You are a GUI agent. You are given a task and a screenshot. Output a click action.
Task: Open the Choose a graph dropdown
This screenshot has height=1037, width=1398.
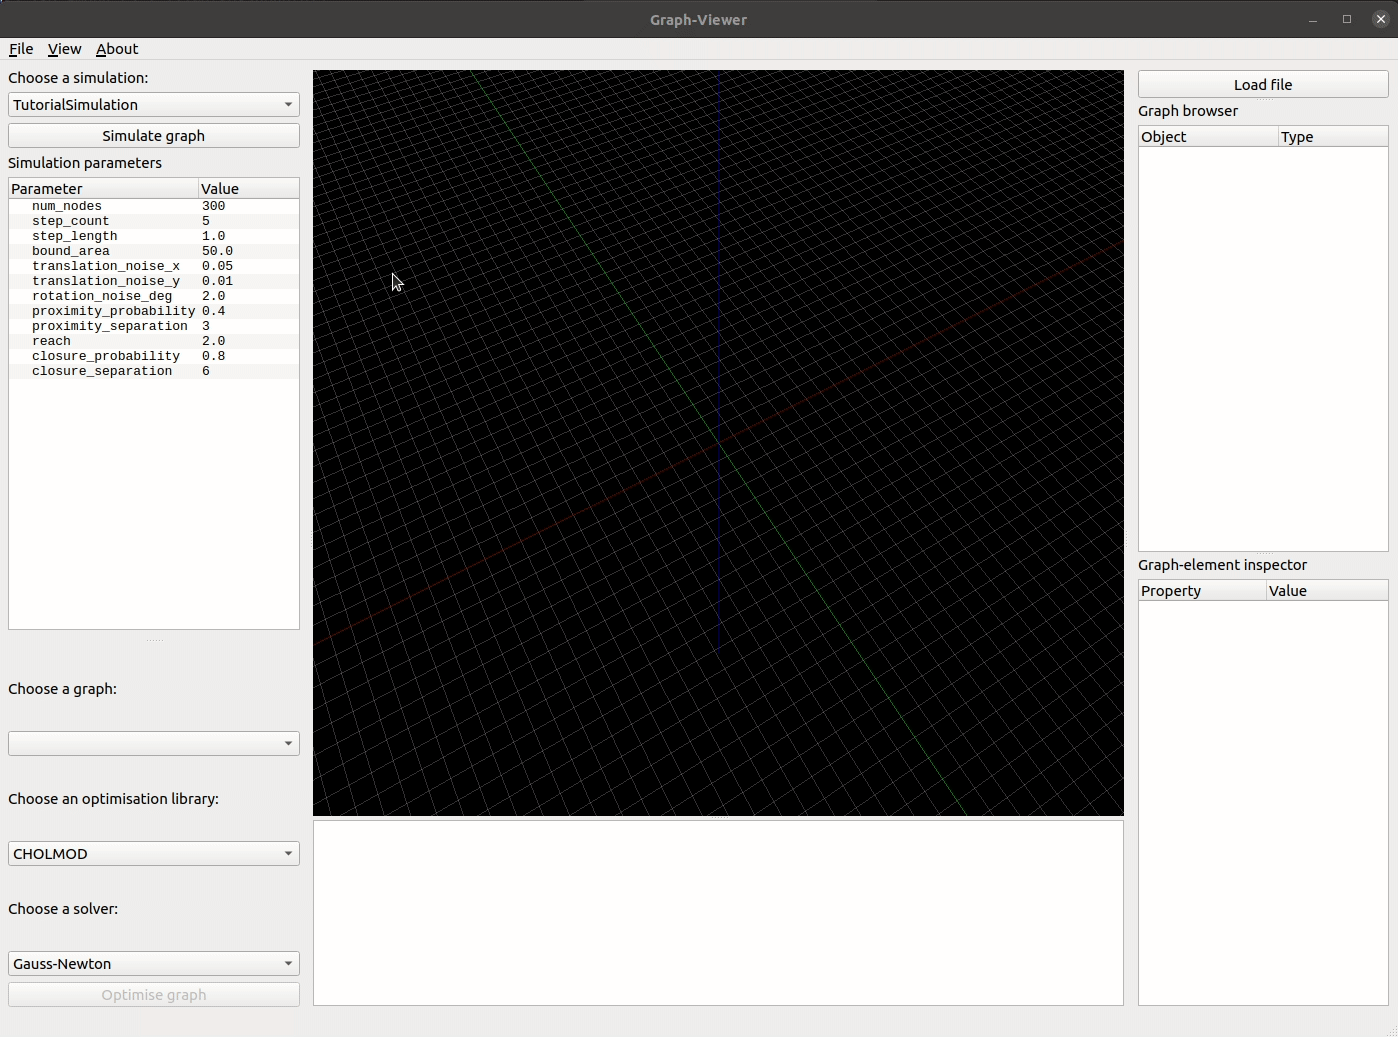point(154,743)
